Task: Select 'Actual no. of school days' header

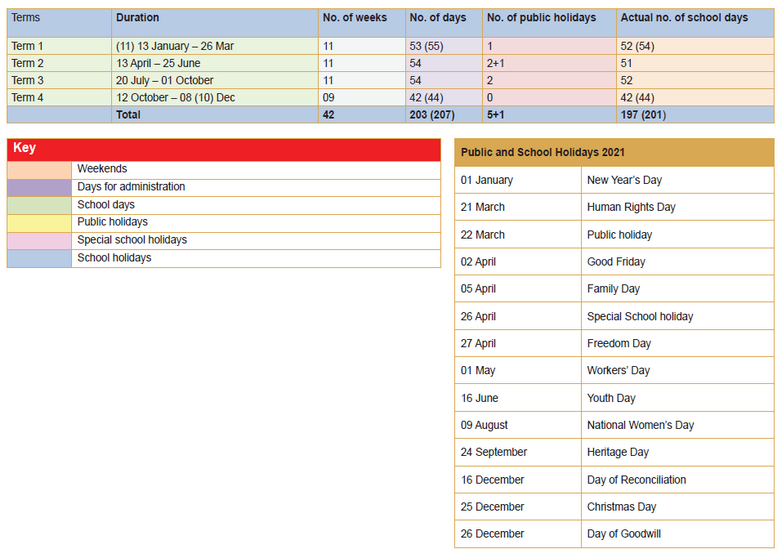Action: [x=695, y=23]
